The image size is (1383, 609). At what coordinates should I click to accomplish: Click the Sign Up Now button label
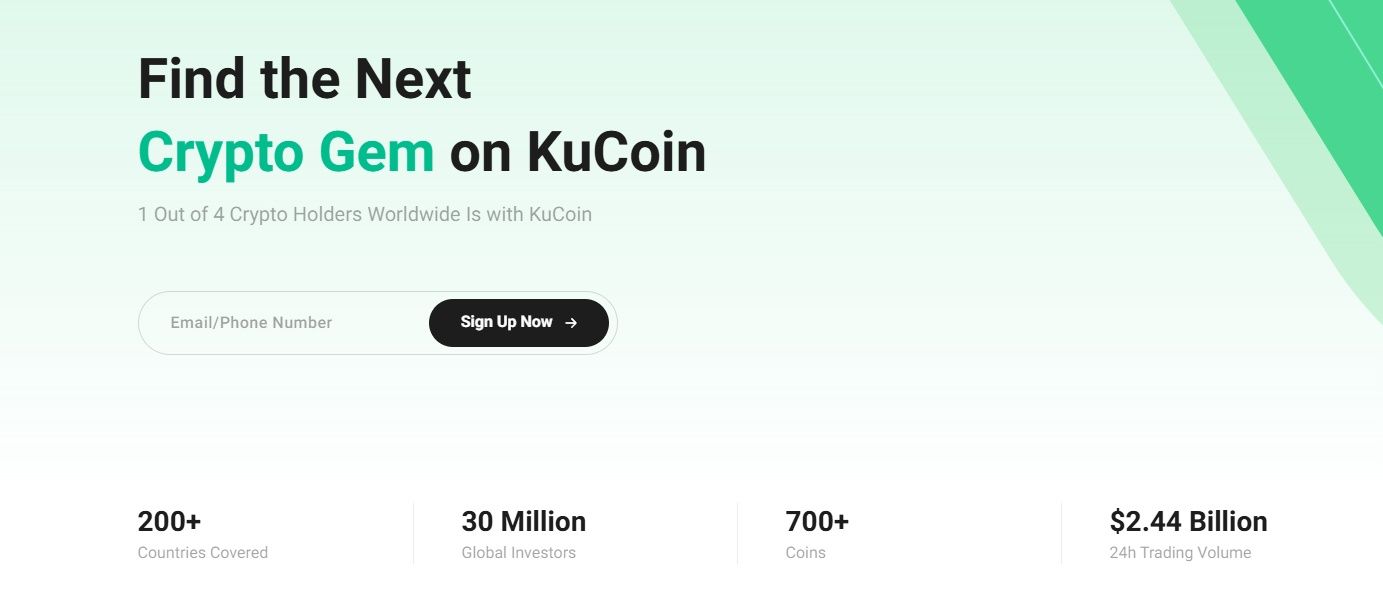(506, 322)
